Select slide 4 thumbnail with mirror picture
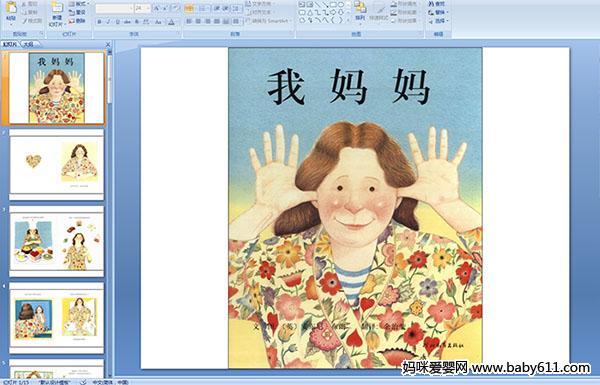 [57, 318]
